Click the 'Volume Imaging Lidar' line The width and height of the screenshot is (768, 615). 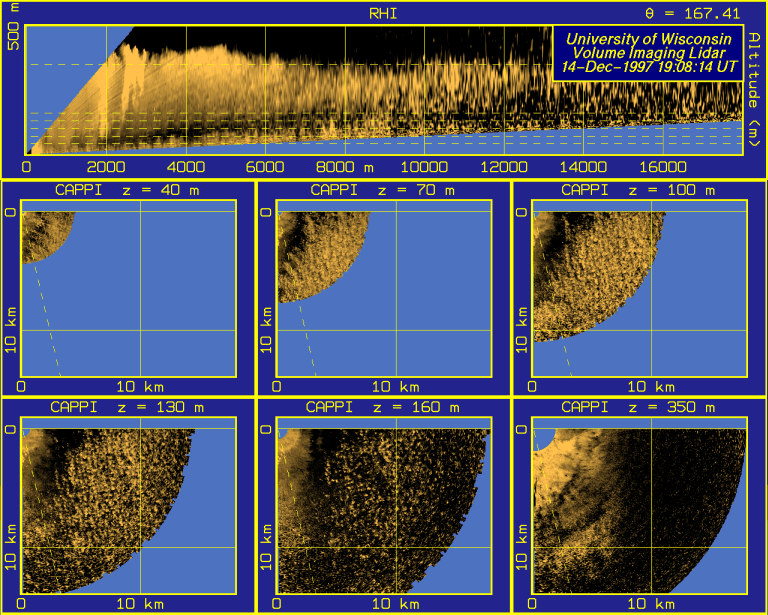tap(648, 52)
